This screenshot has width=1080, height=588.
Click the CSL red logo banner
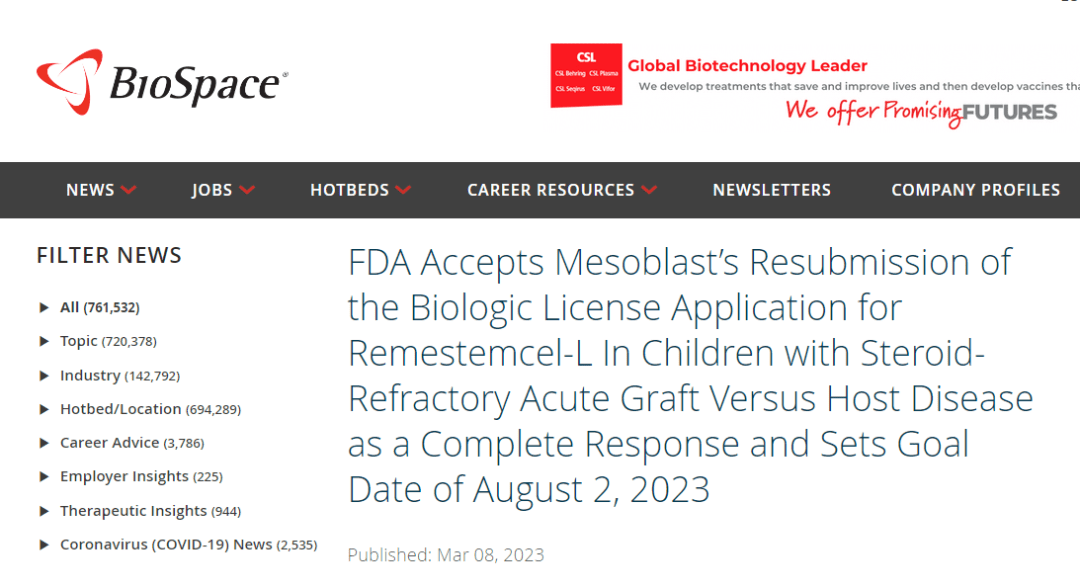(586, 75)
